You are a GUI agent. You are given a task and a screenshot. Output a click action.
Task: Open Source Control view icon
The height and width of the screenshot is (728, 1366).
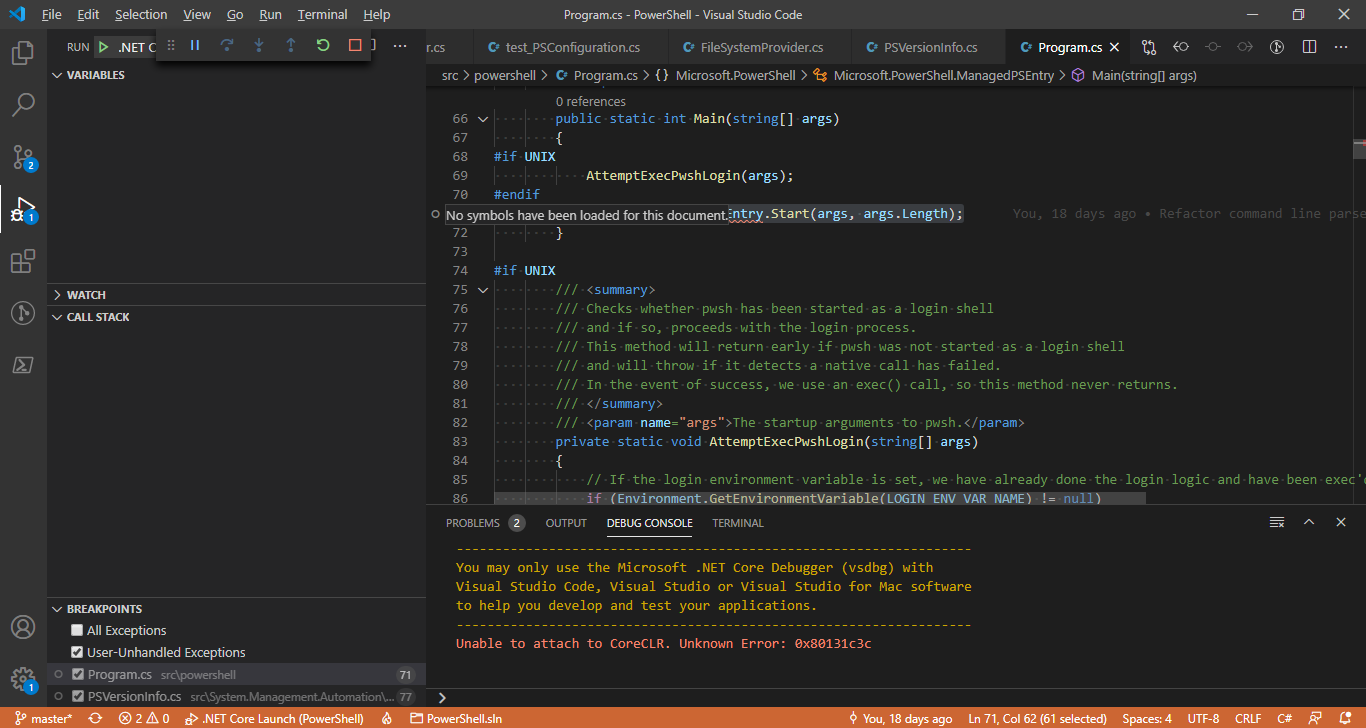point(22,157)
